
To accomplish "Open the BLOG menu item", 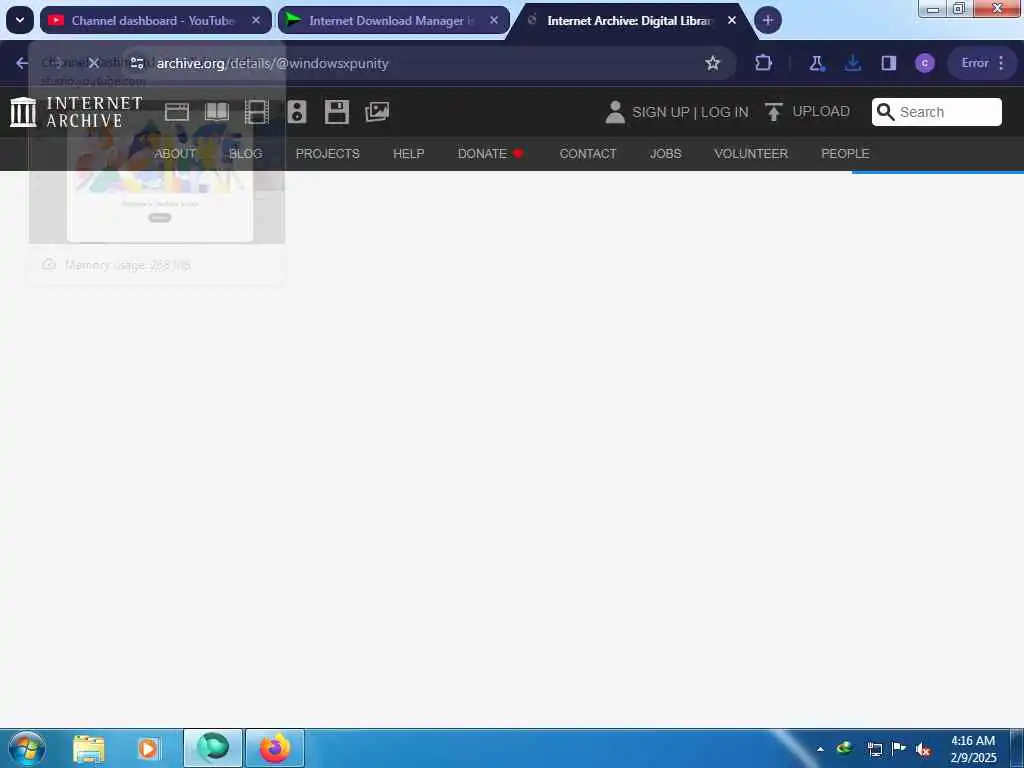I will coord(246,153).
